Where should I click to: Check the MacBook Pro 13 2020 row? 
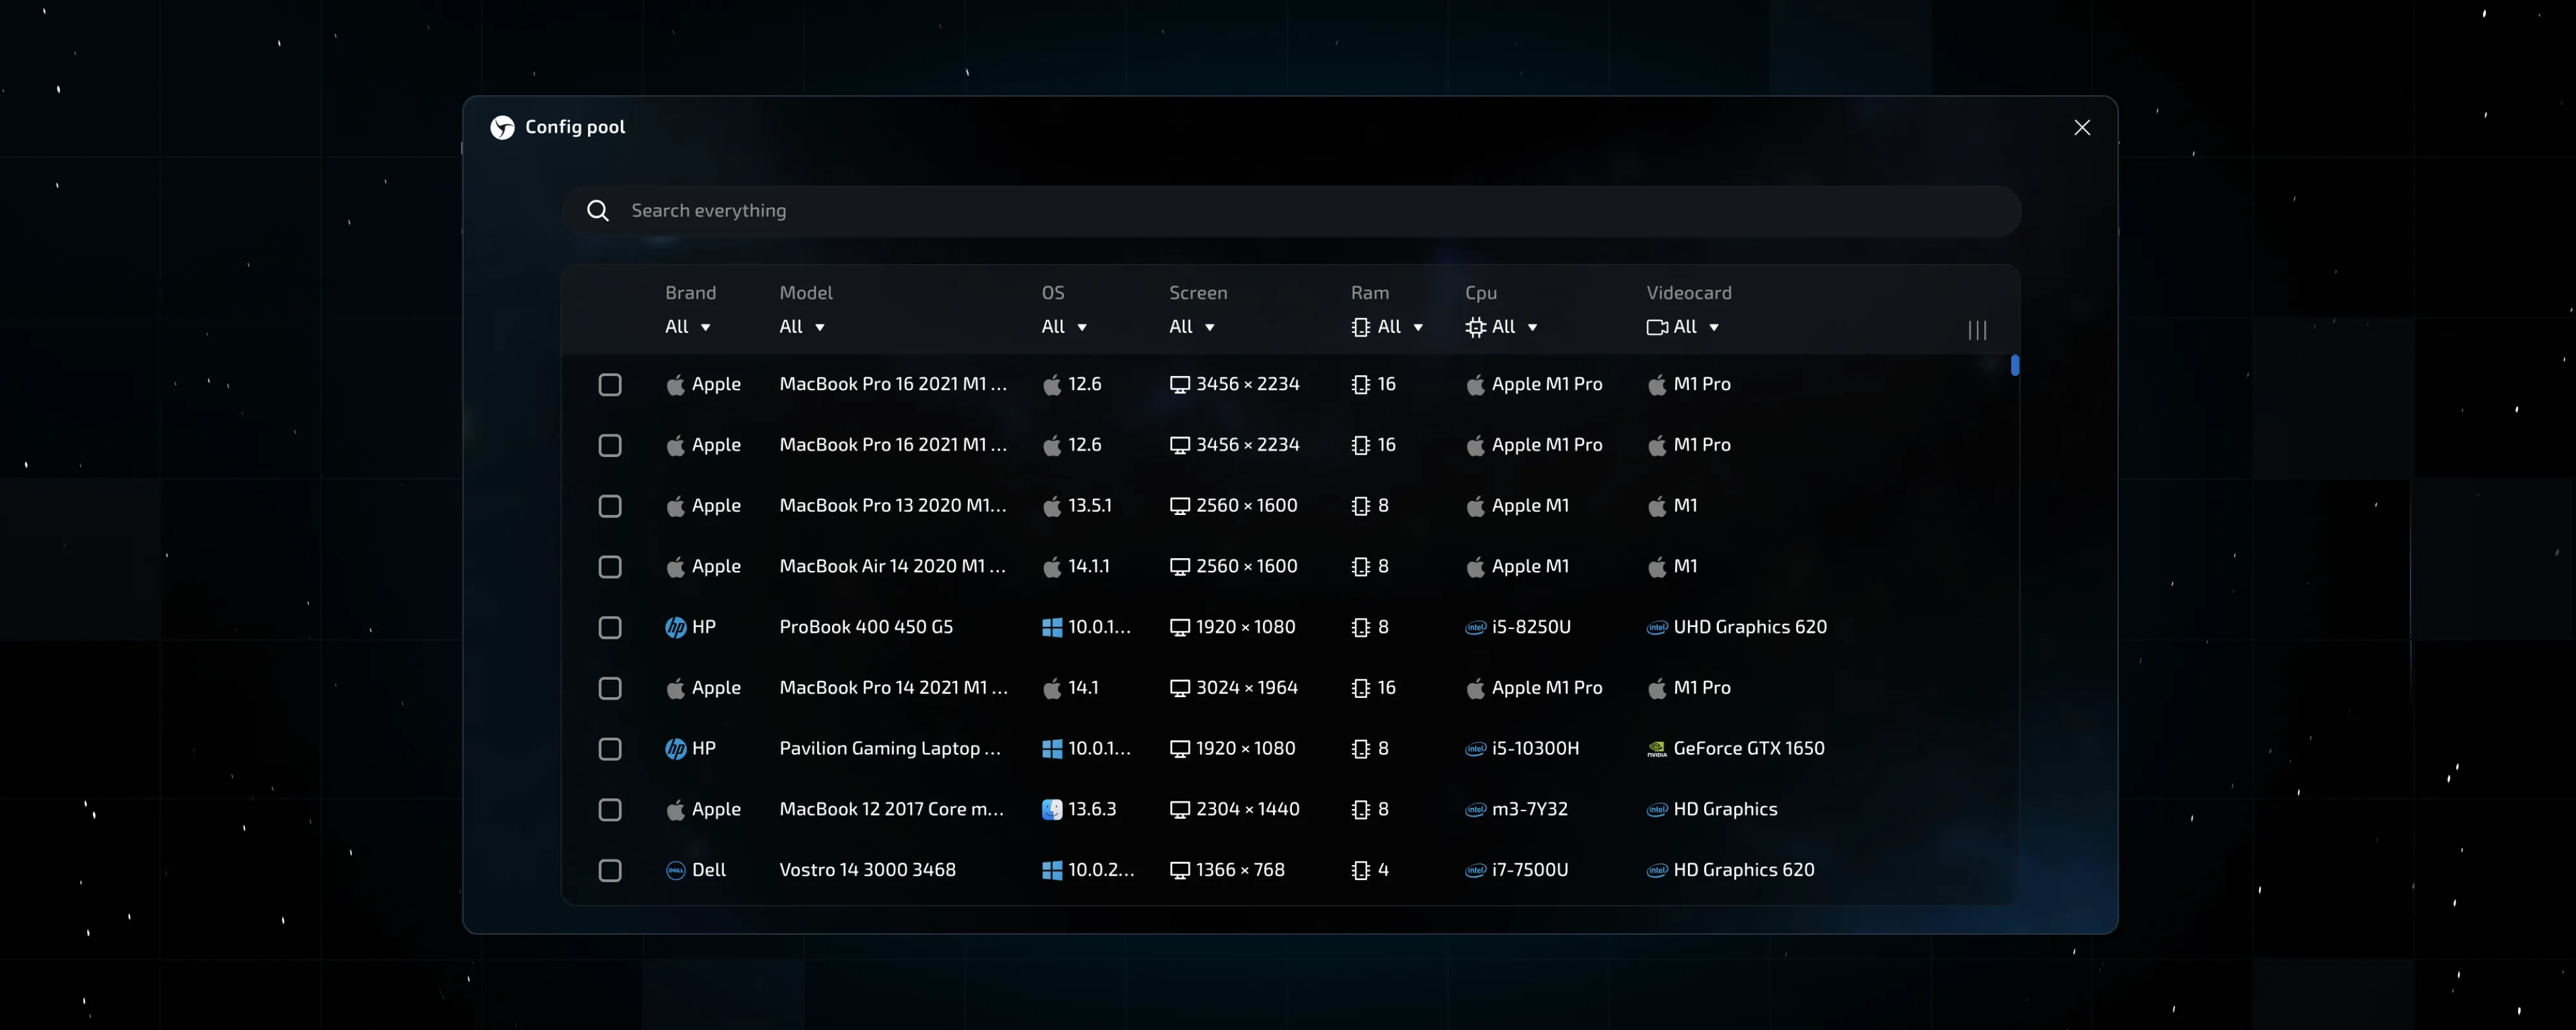610,506
